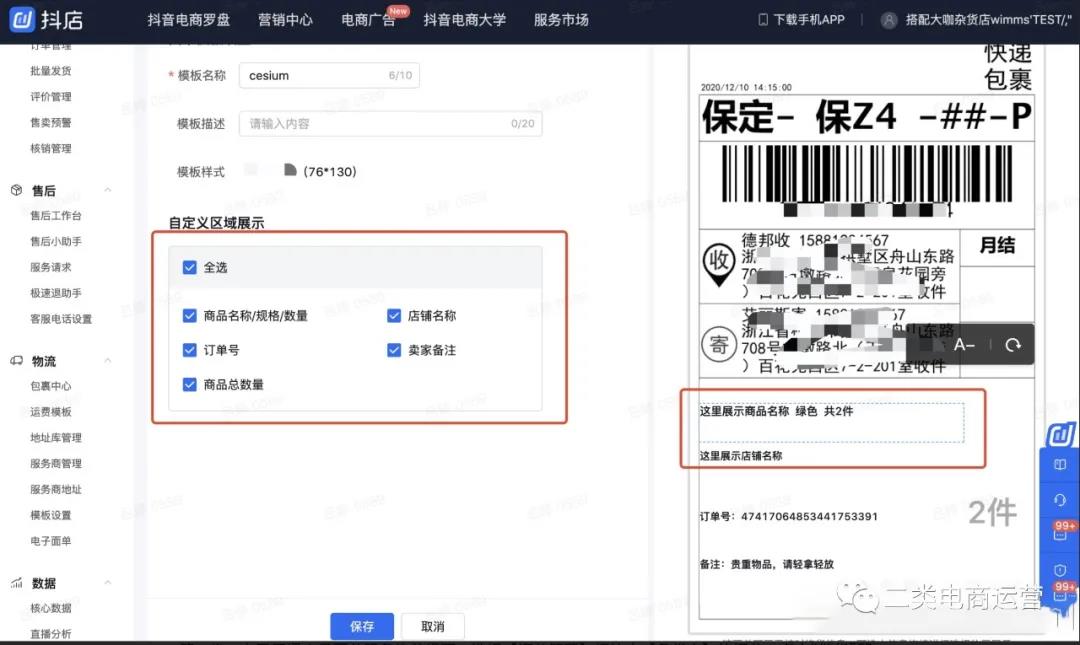Viewport: 1080px width, 645px height.
Task: Open 电商广告 in top navigation
Action: click(368, 20)
